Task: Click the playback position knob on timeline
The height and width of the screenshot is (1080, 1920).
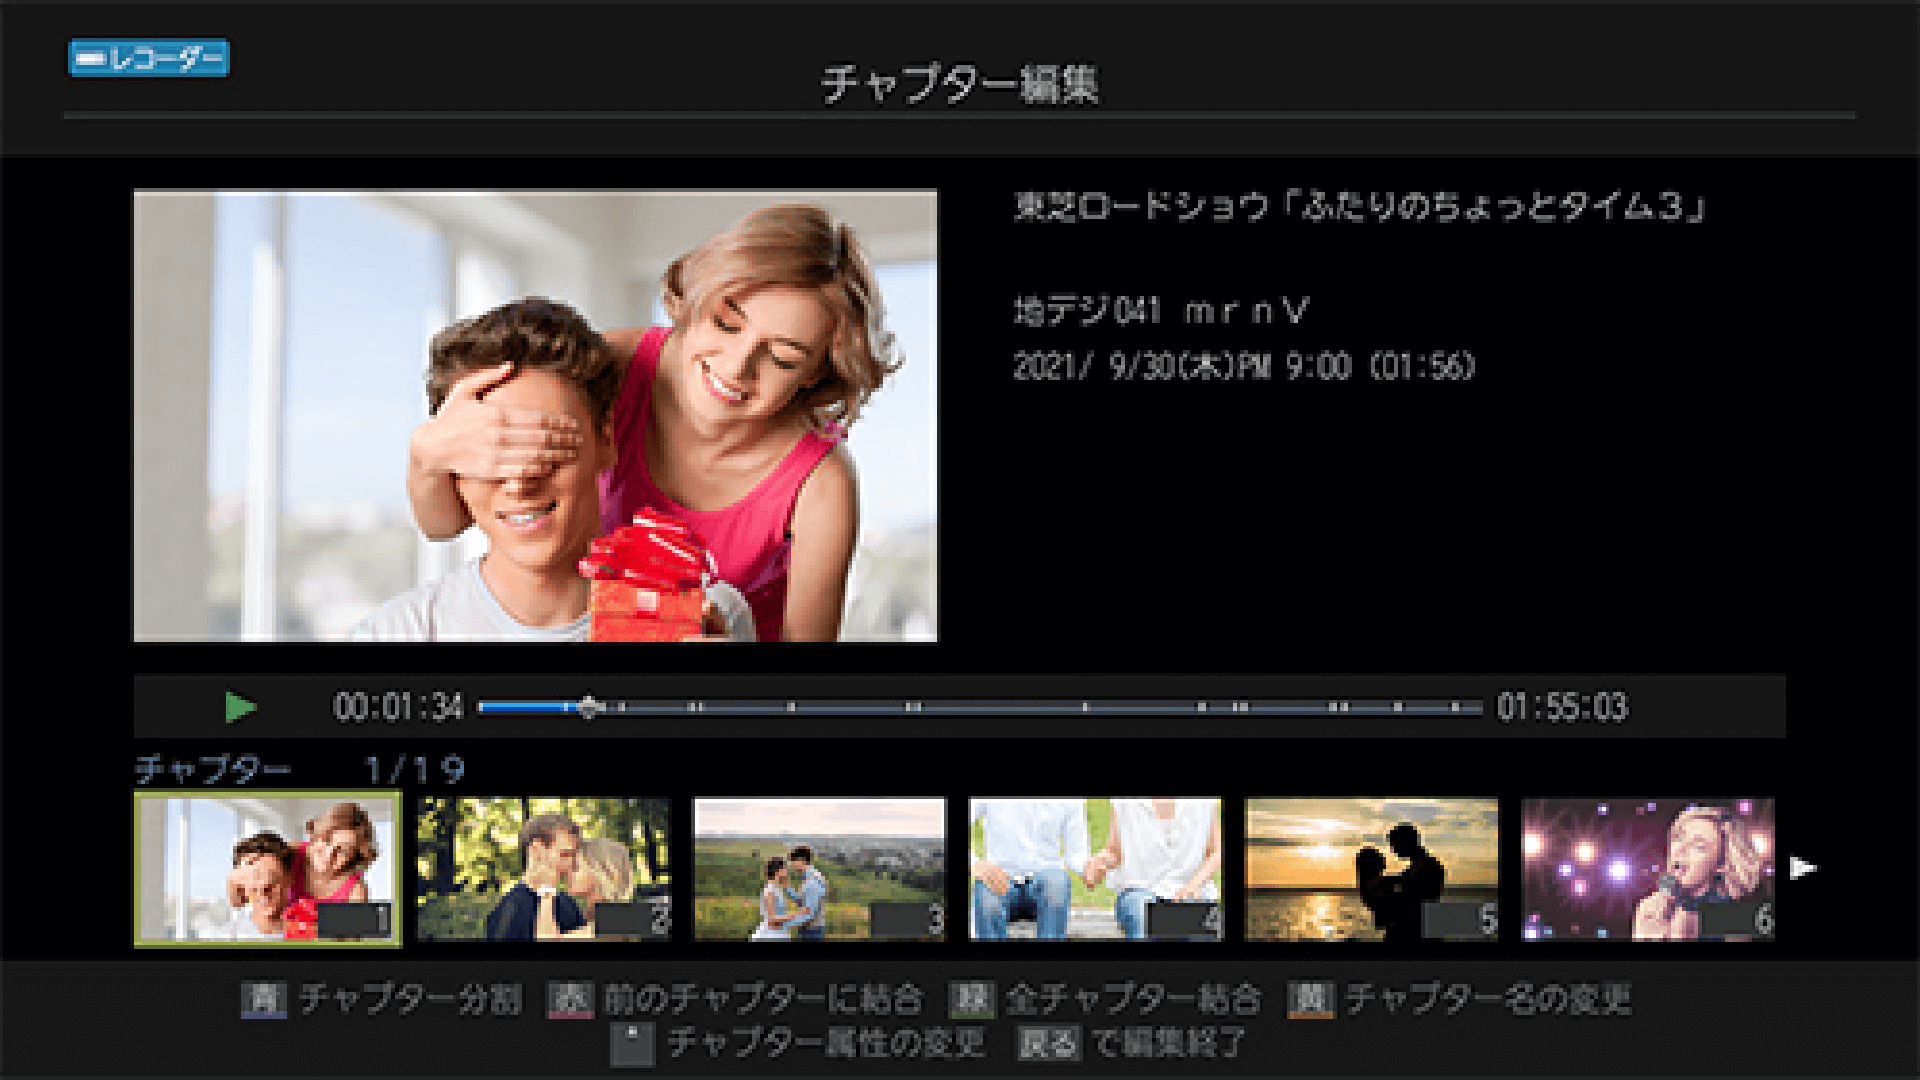Action: coord(588,707)
